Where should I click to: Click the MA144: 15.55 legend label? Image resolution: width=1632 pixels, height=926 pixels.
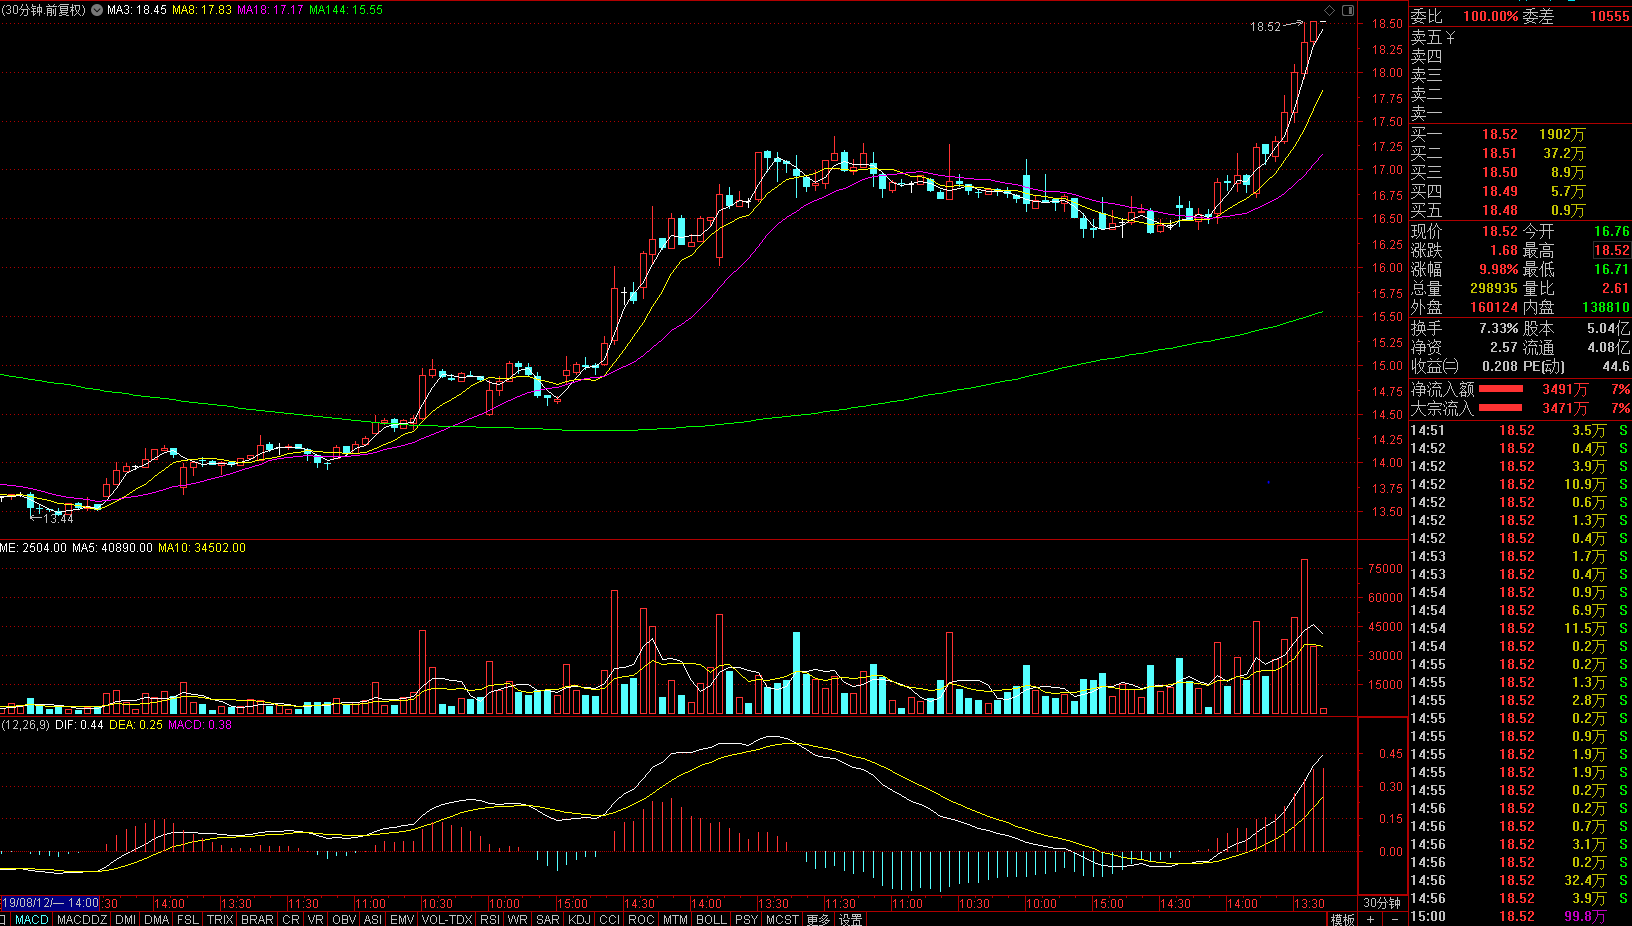coord(346,10)
